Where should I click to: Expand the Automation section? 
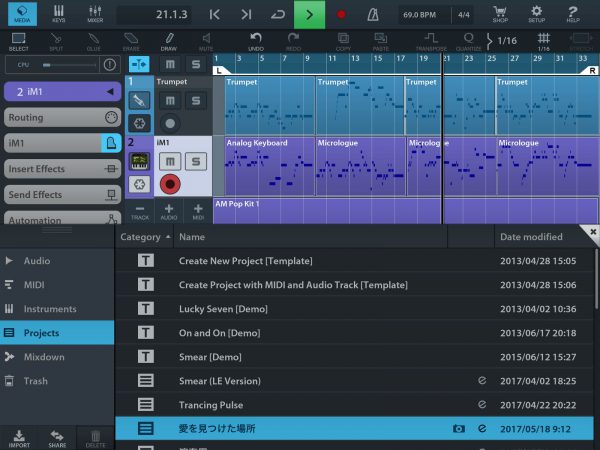(x=62, y=218)
